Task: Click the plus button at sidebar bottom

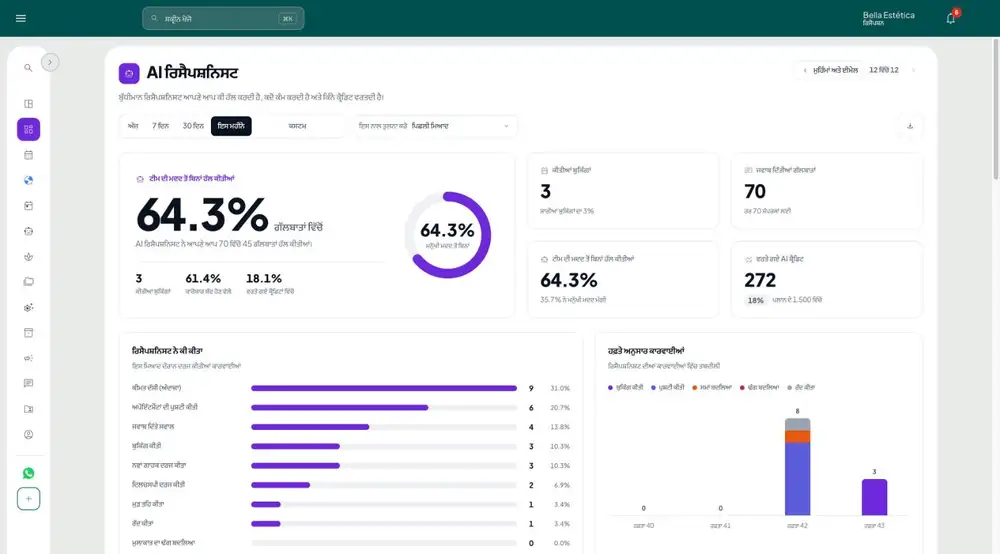Action: pyautogui.click(x=28, y=499)
